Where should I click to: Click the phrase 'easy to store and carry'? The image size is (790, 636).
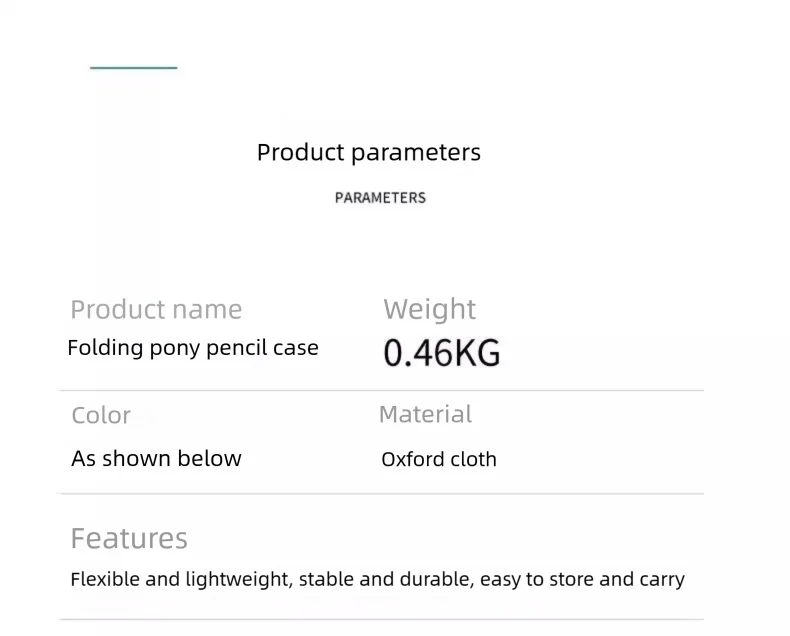click(x=582, y=580)
